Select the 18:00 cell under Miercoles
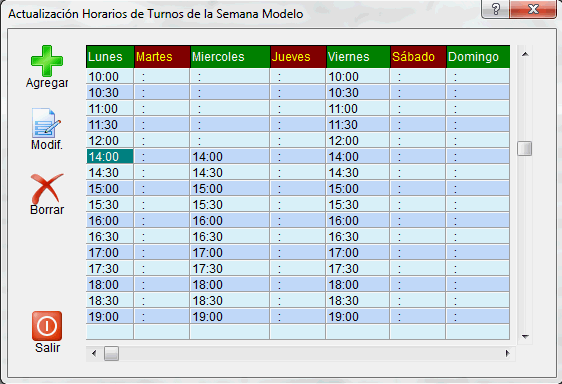Image resolution: width=562 pixels, height=384 pixels. pos(230,285)
